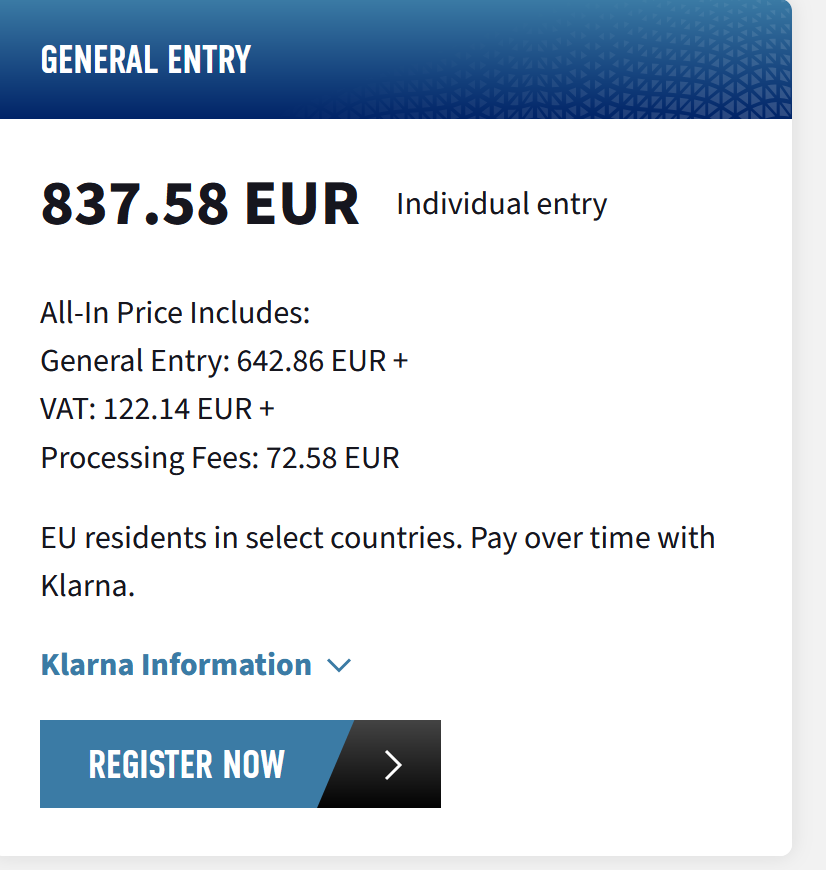Click the EU residents sentence

[x=252, y=538]
